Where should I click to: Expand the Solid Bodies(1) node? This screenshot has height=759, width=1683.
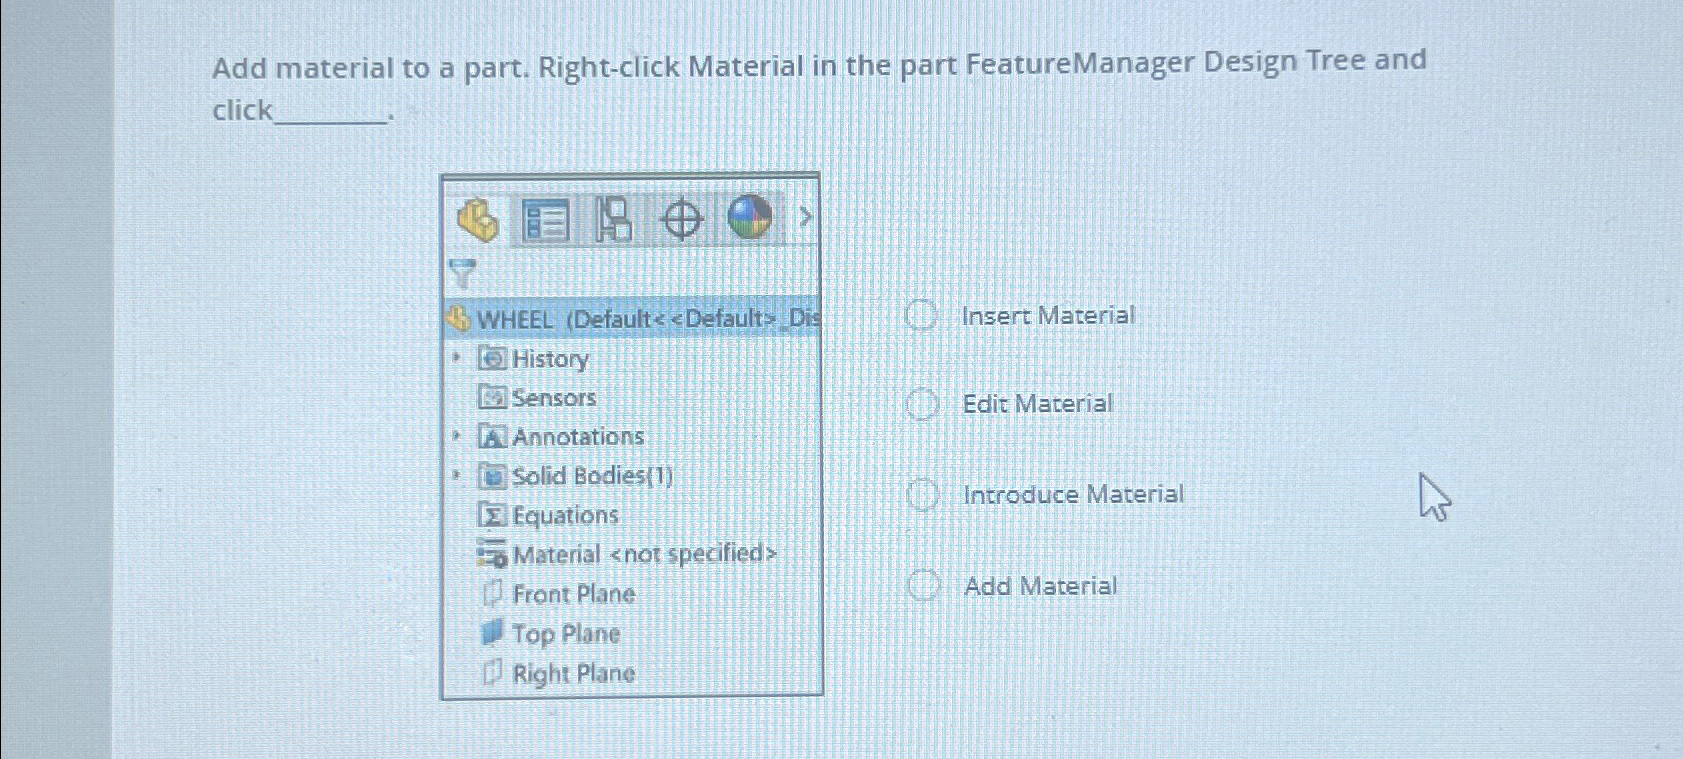[x=455, y=475]
